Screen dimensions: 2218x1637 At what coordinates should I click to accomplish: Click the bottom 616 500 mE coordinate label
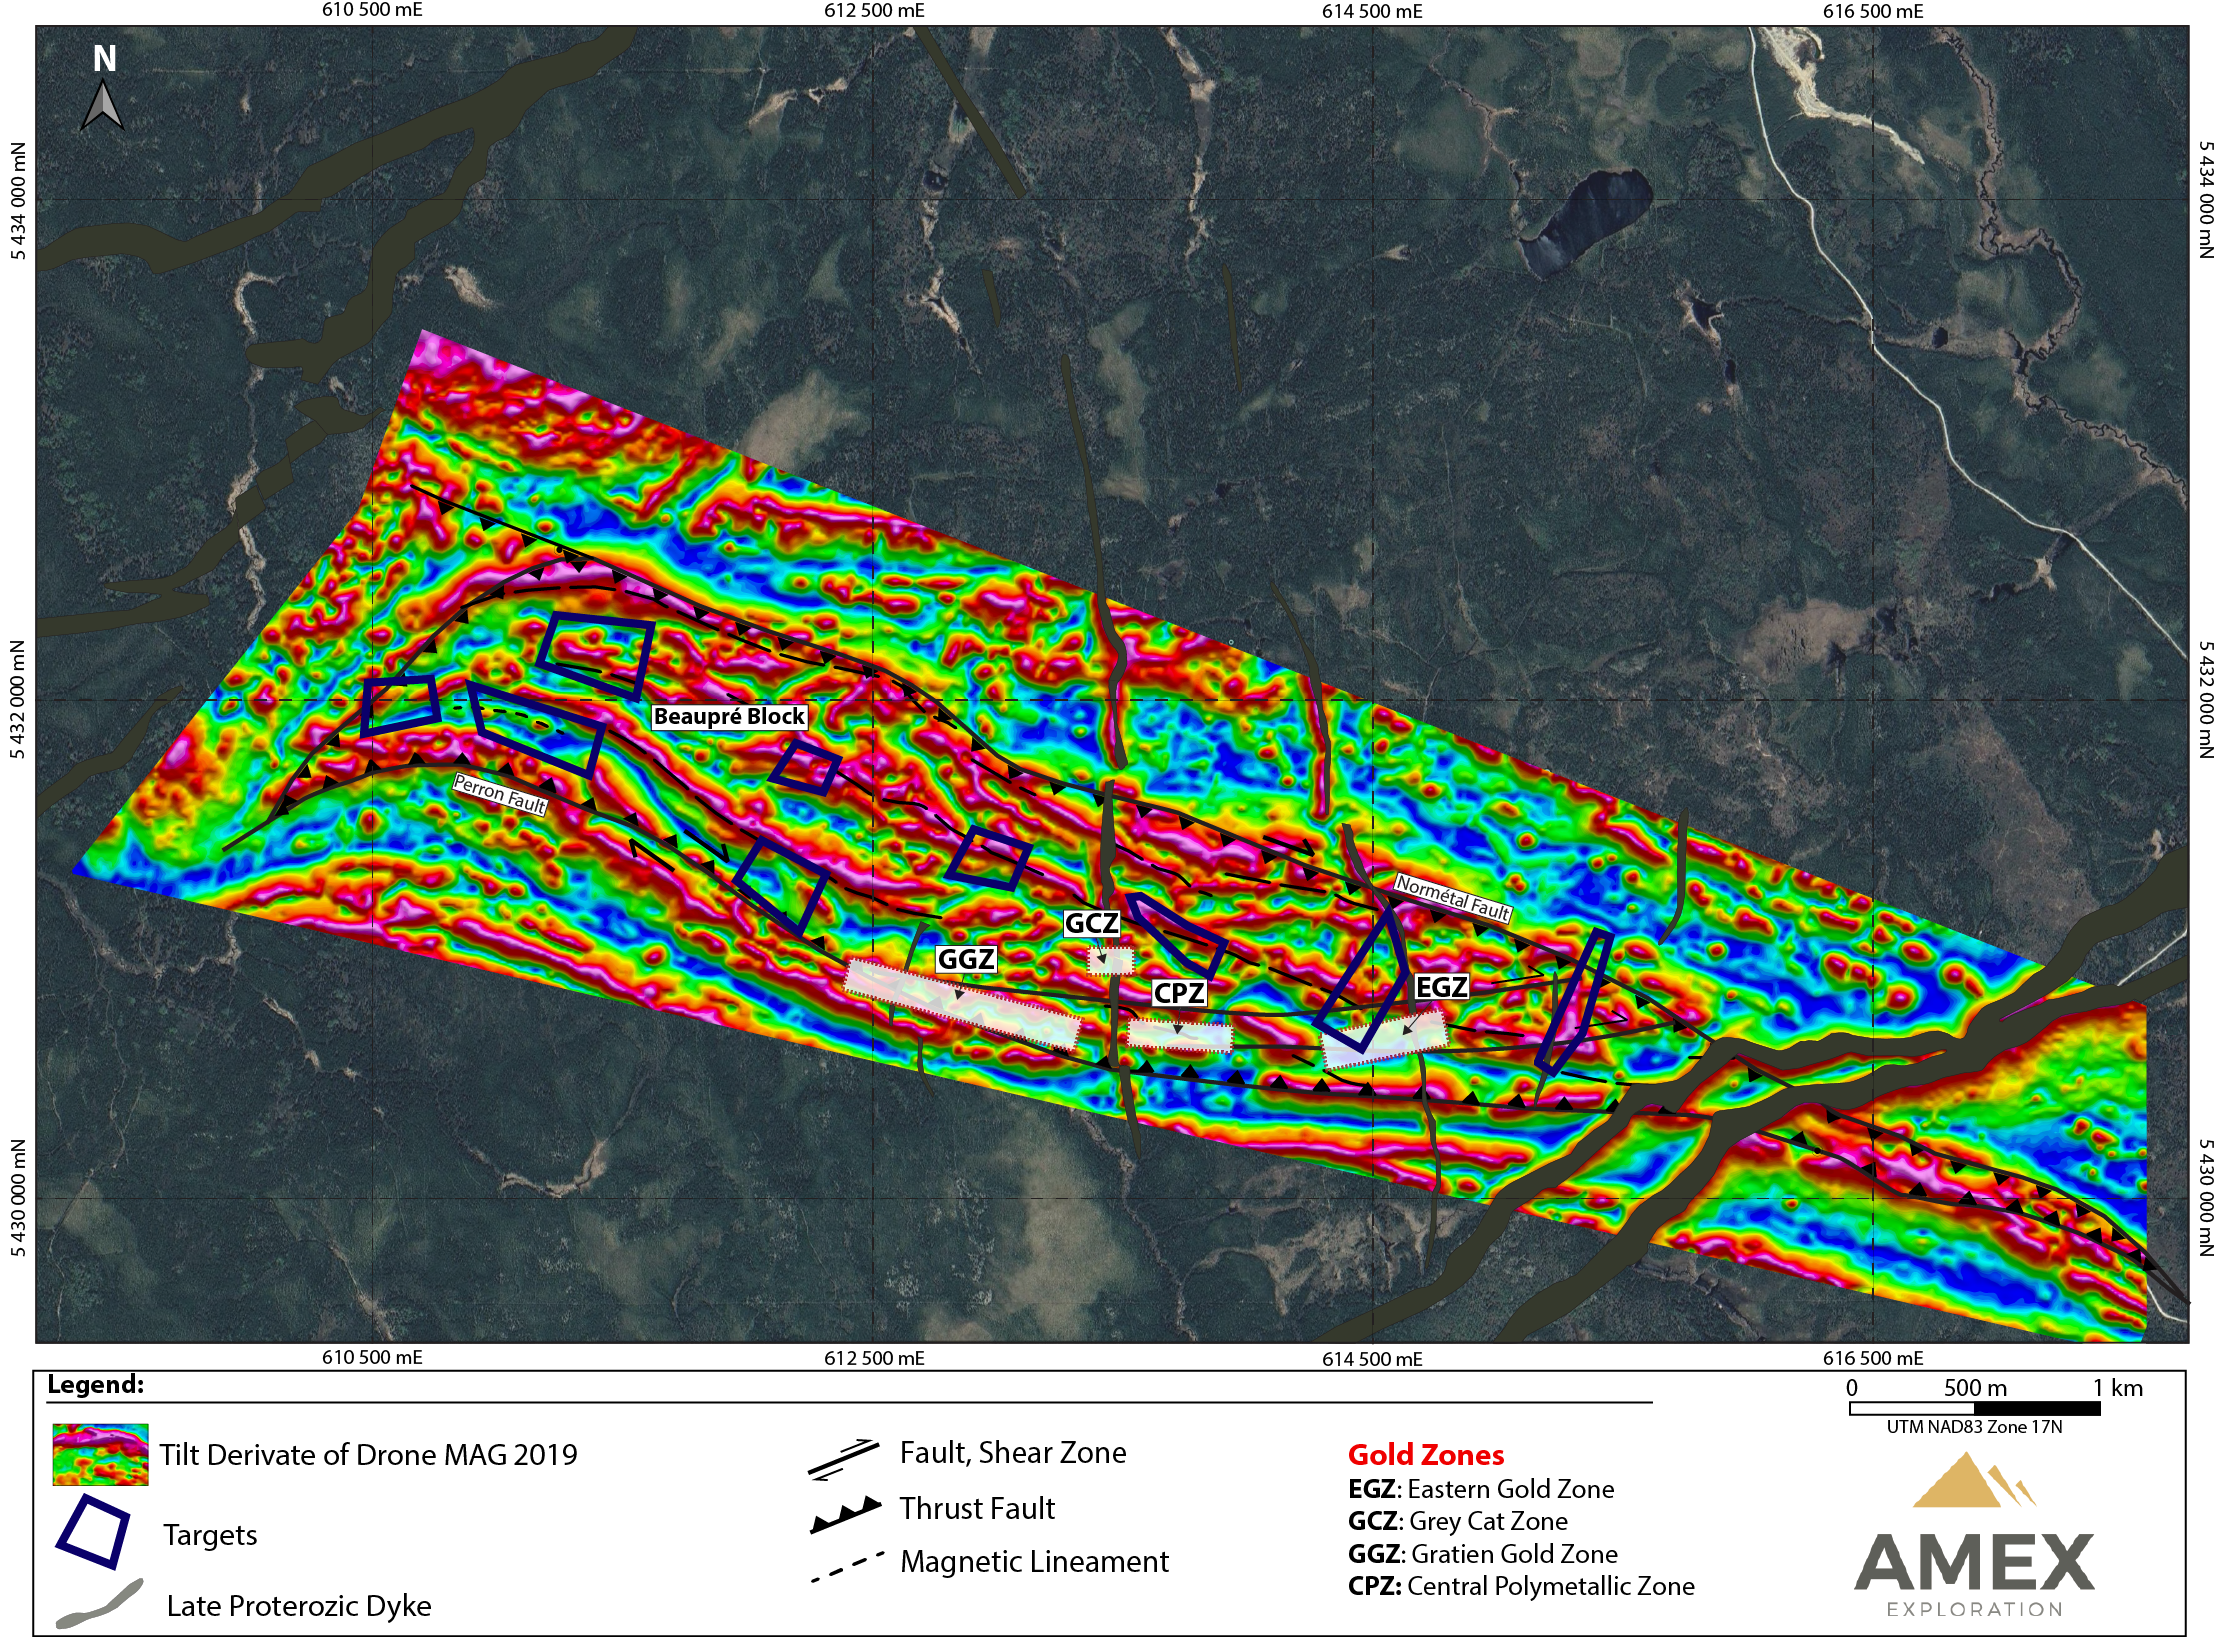point(1873,1358)
